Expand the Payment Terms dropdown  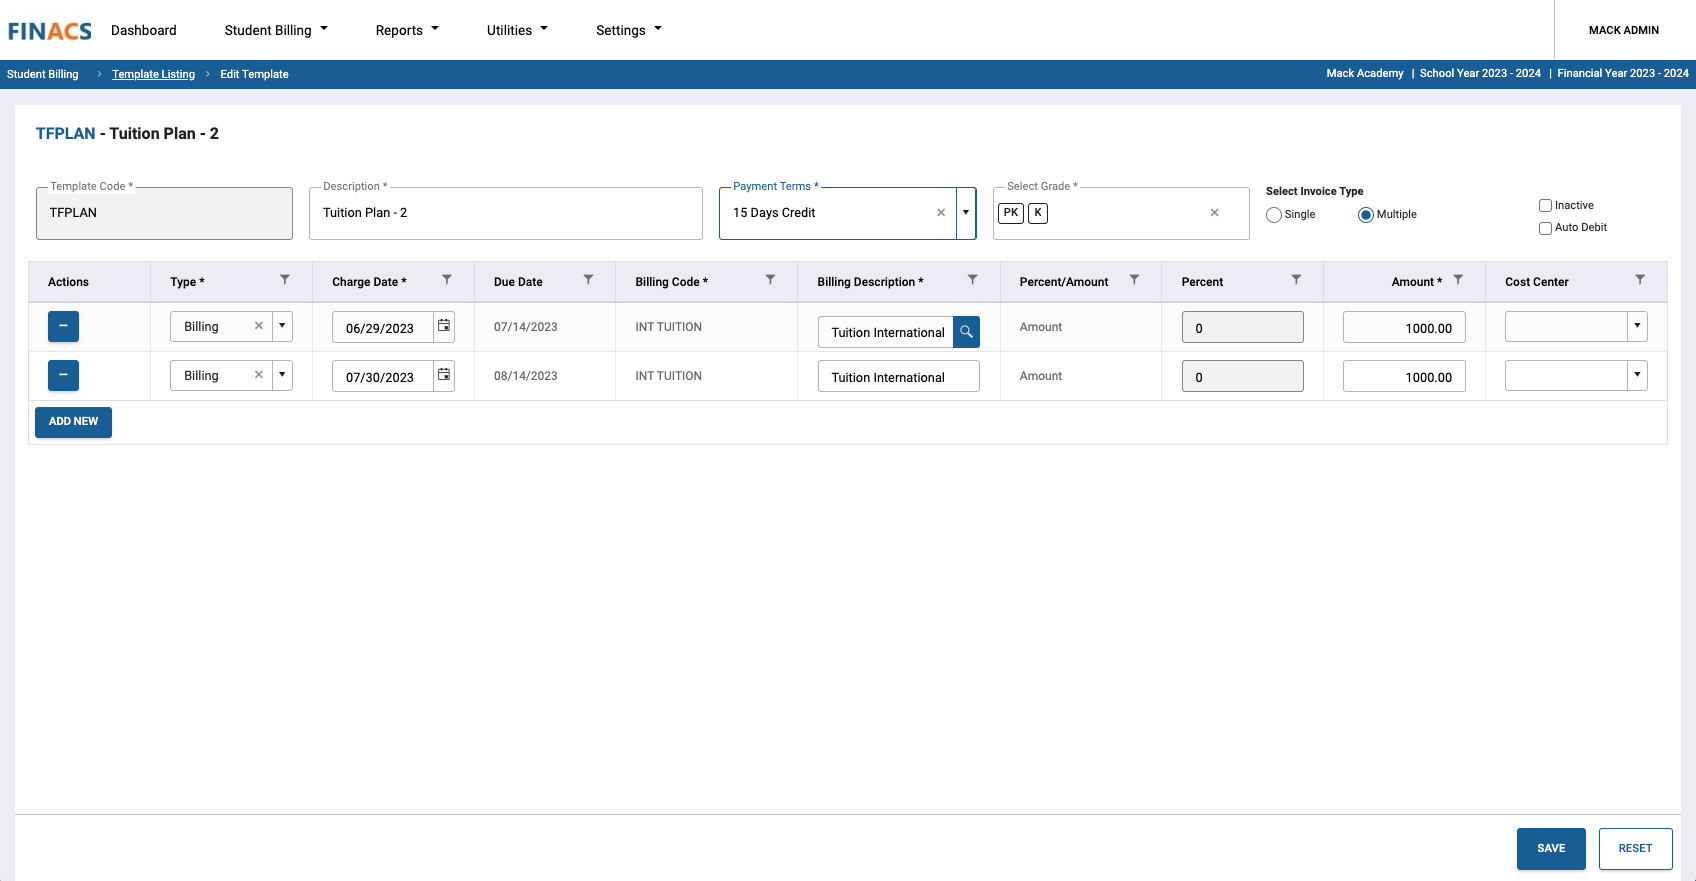pos(966,213)
